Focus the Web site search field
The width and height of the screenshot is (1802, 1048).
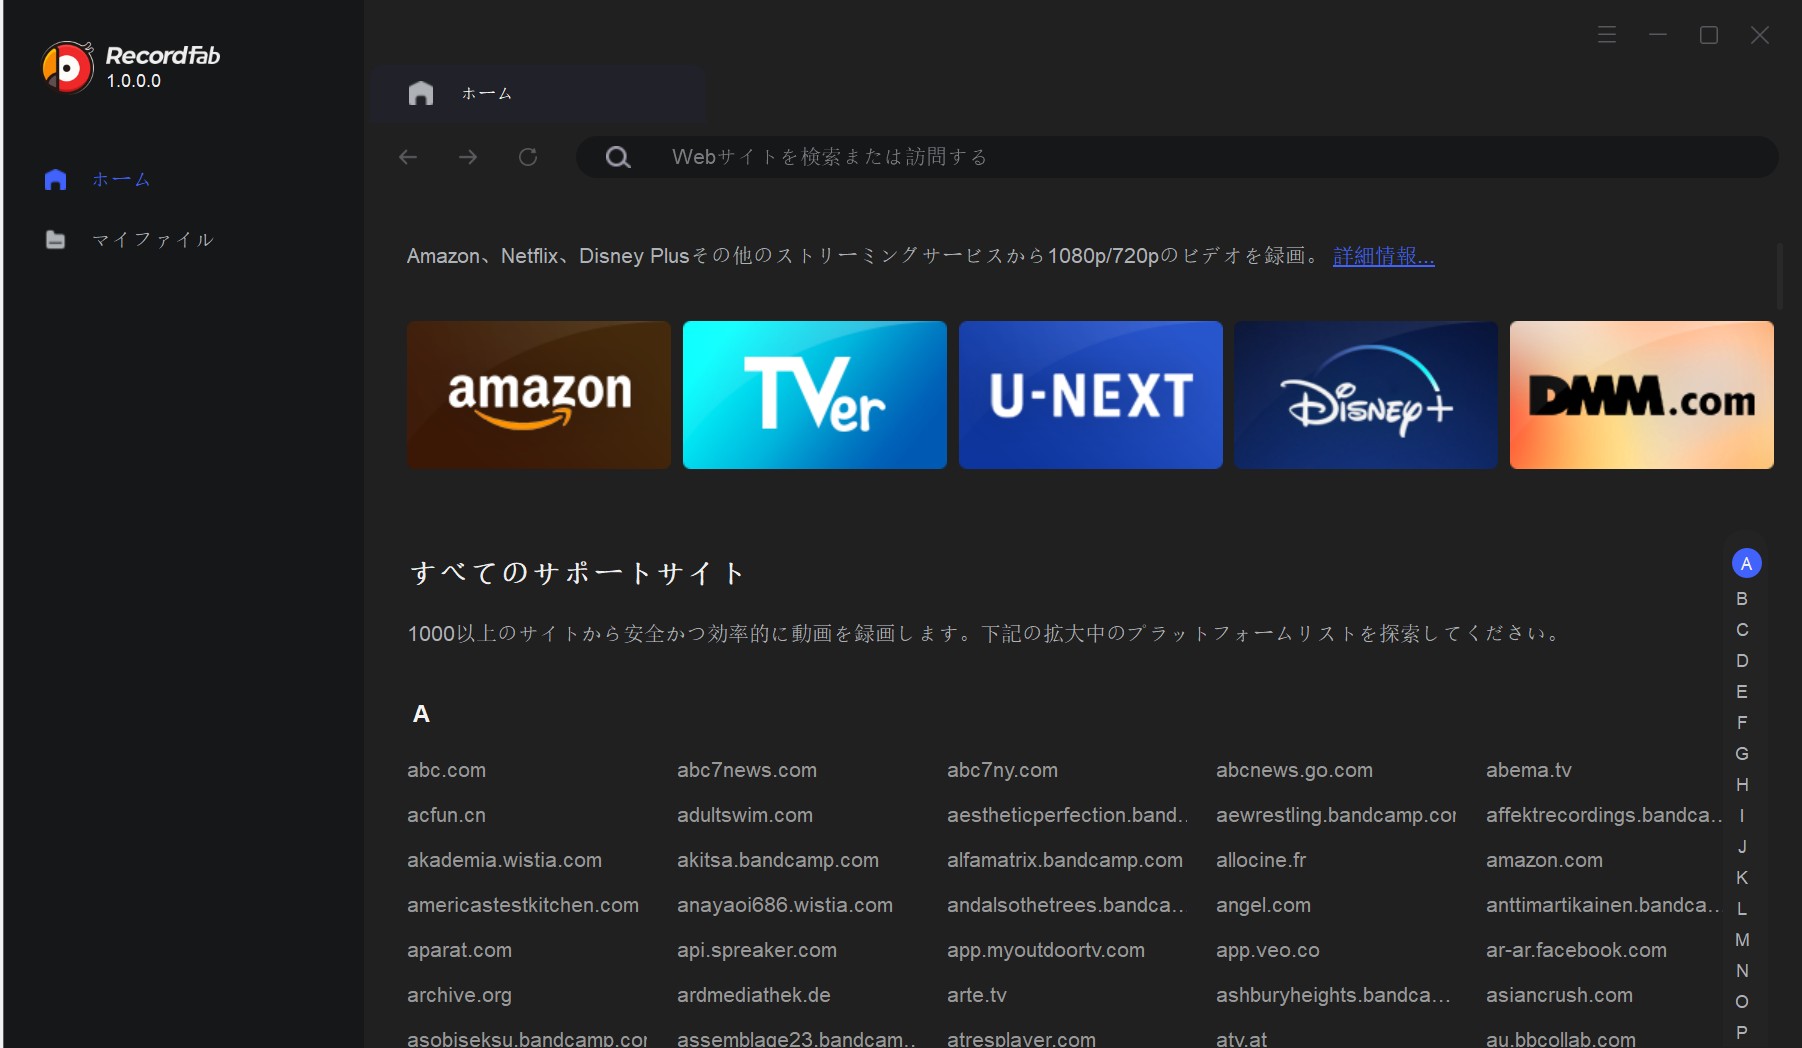tap(1177, 157)
